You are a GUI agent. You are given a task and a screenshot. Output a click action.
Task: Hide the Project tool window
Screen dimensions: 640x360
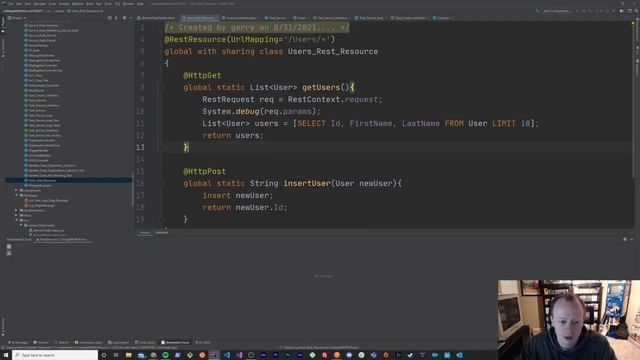tap(131, 18)
